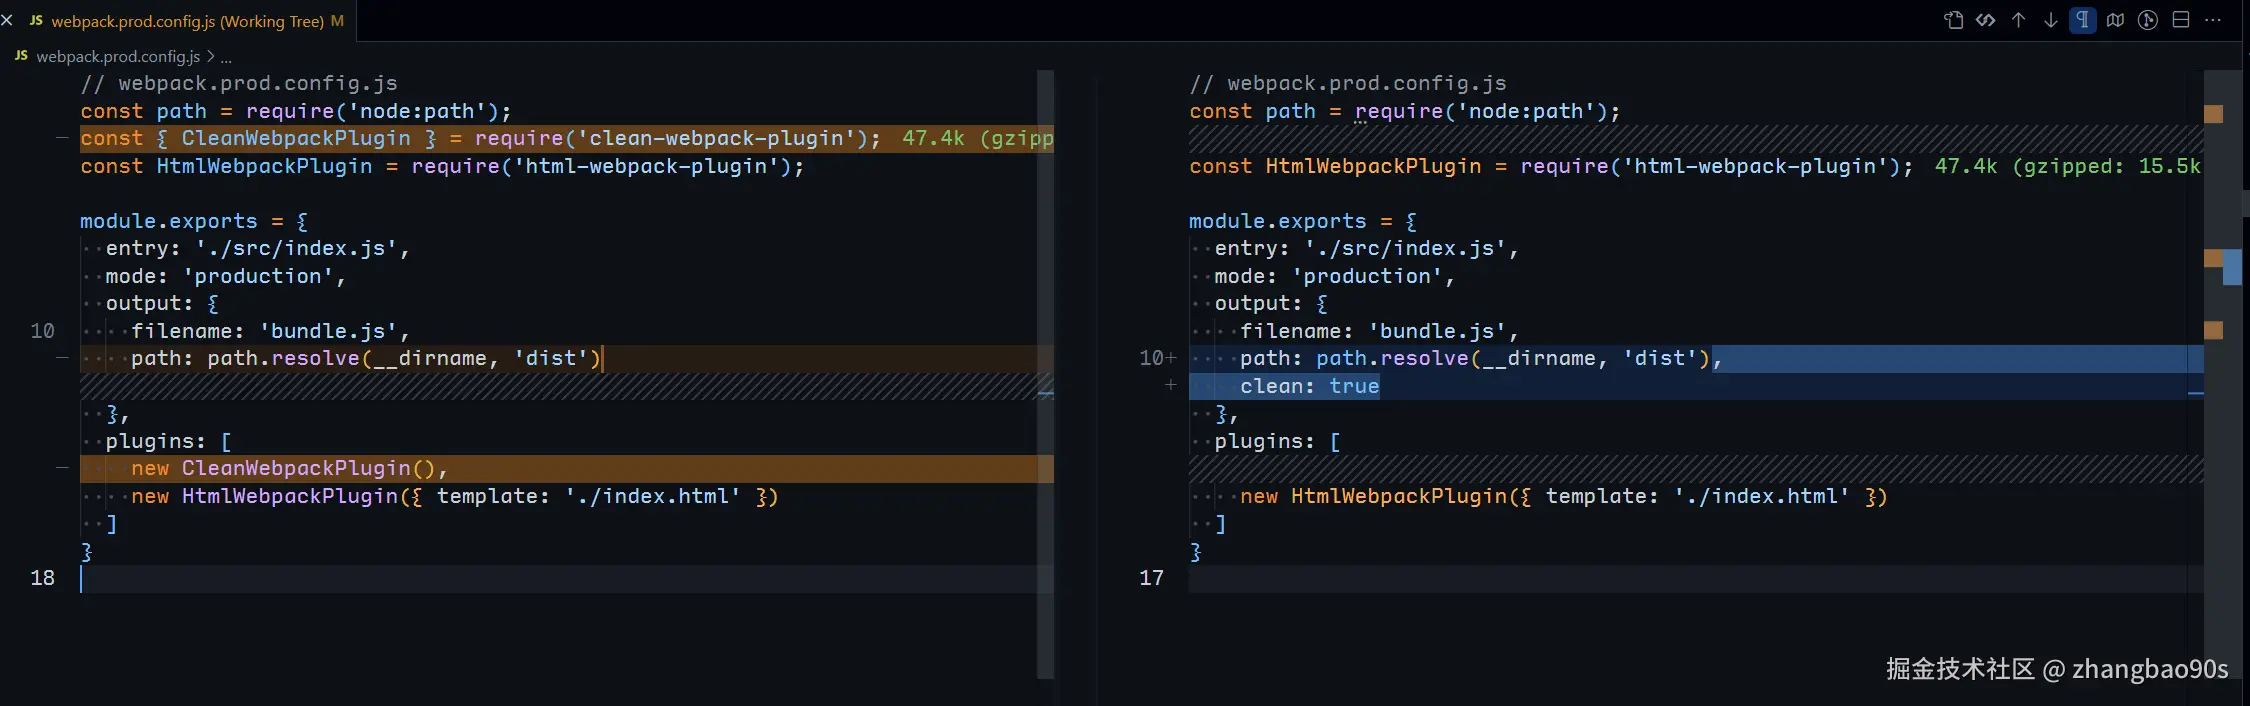Toggle the minimap map icon
2250x706 pixels.
2115,20
